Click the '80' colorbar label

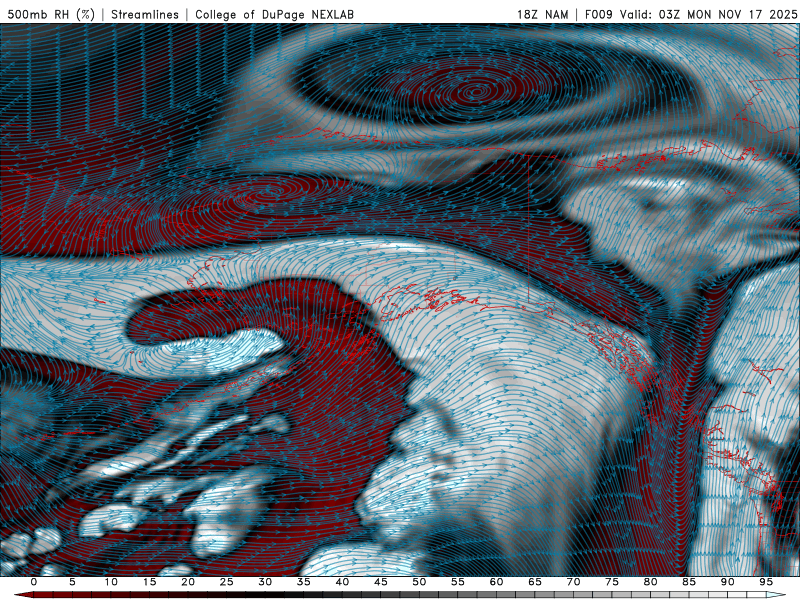click(x=651, y=582)
